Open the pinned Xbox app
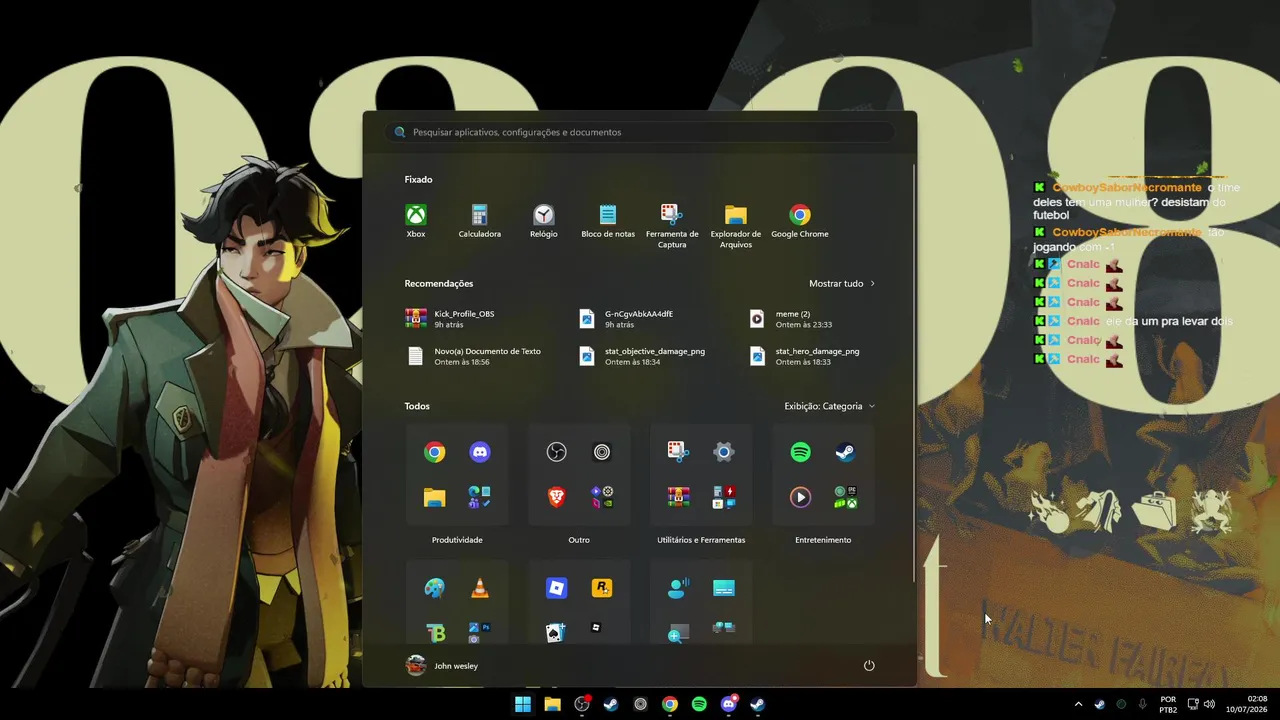Screen dimensions: 1280x720 coord(416,222)
